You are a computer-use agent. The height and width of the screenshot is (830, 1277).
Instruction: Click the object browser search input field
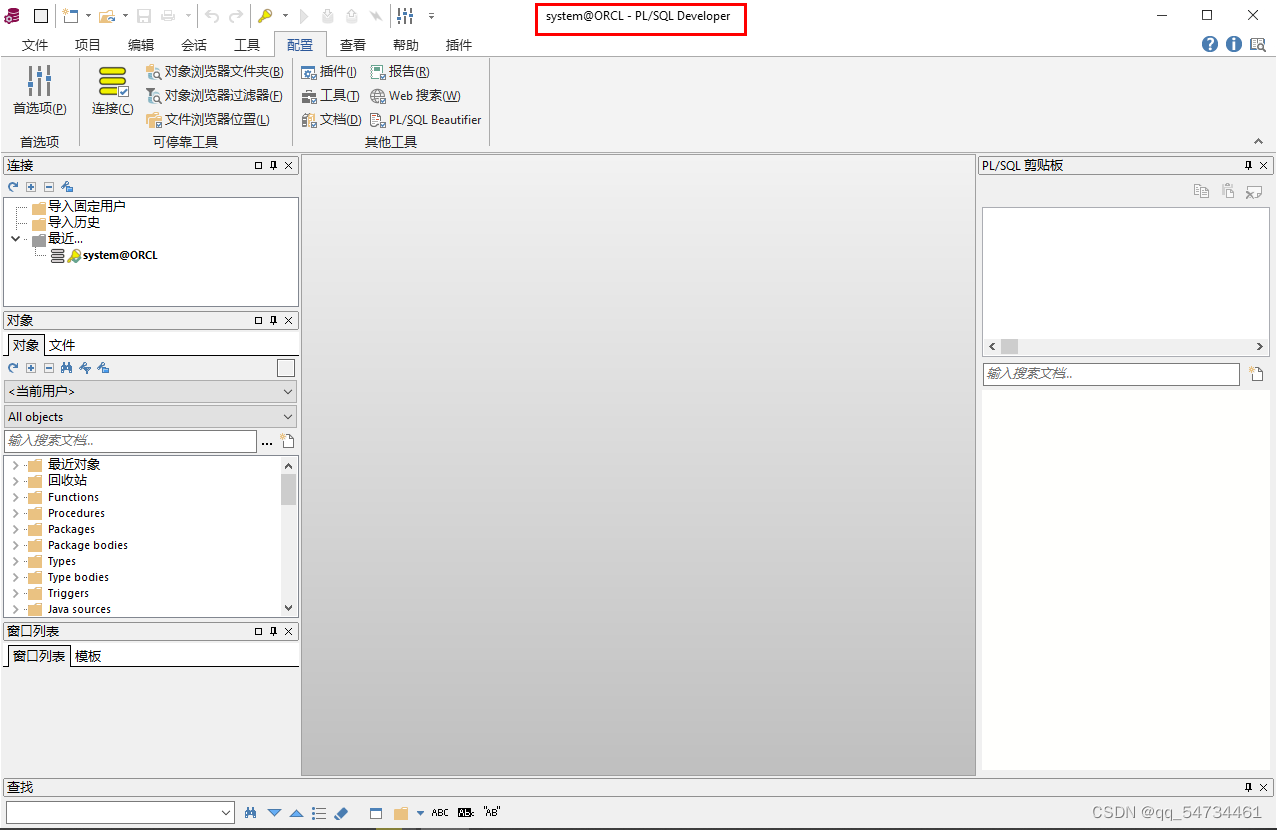click(x=130, y=441)
